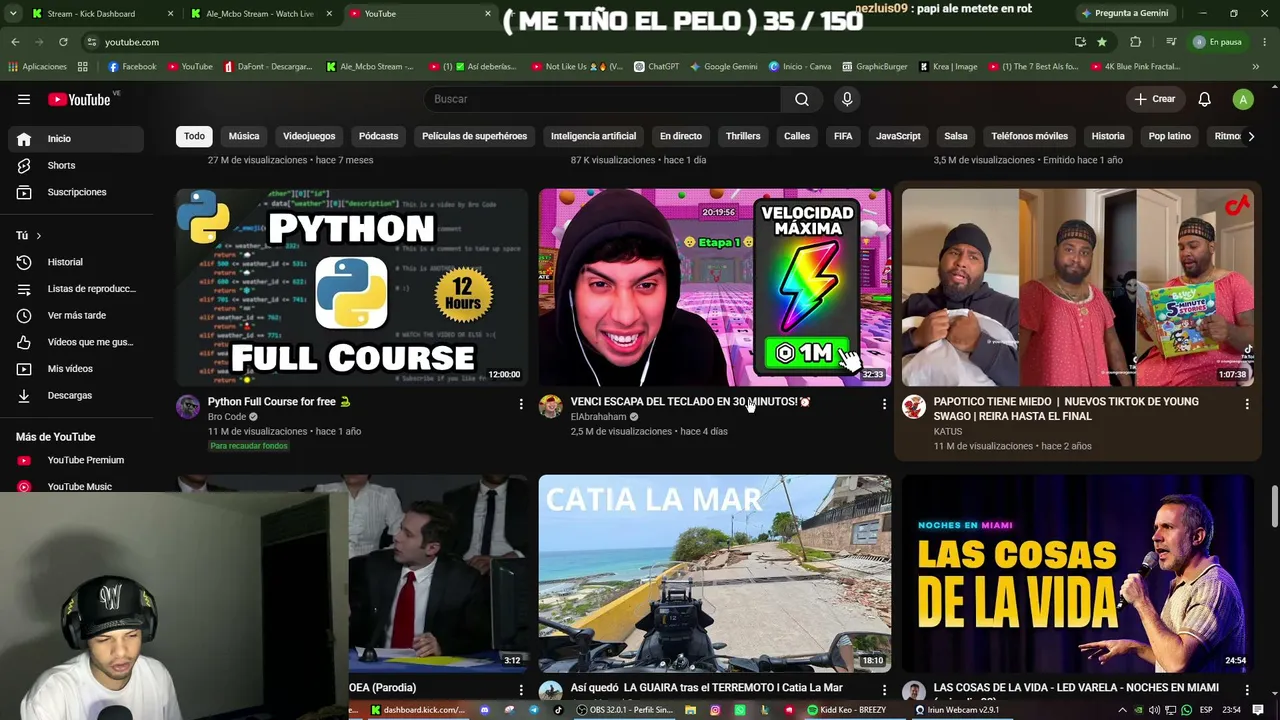Show hidden system tray icons
Screen dimensions: 1280x720
[1122, 710]
